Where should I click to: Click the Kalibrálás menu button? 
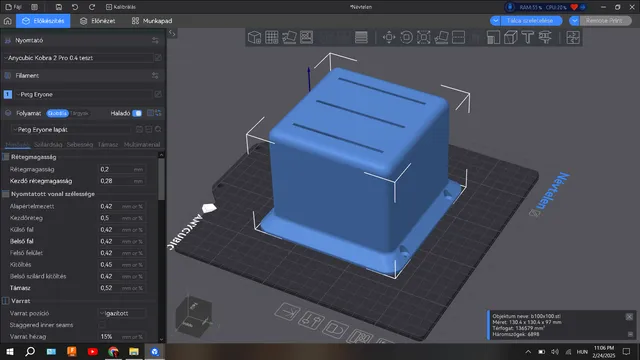(x=121, y=7)
